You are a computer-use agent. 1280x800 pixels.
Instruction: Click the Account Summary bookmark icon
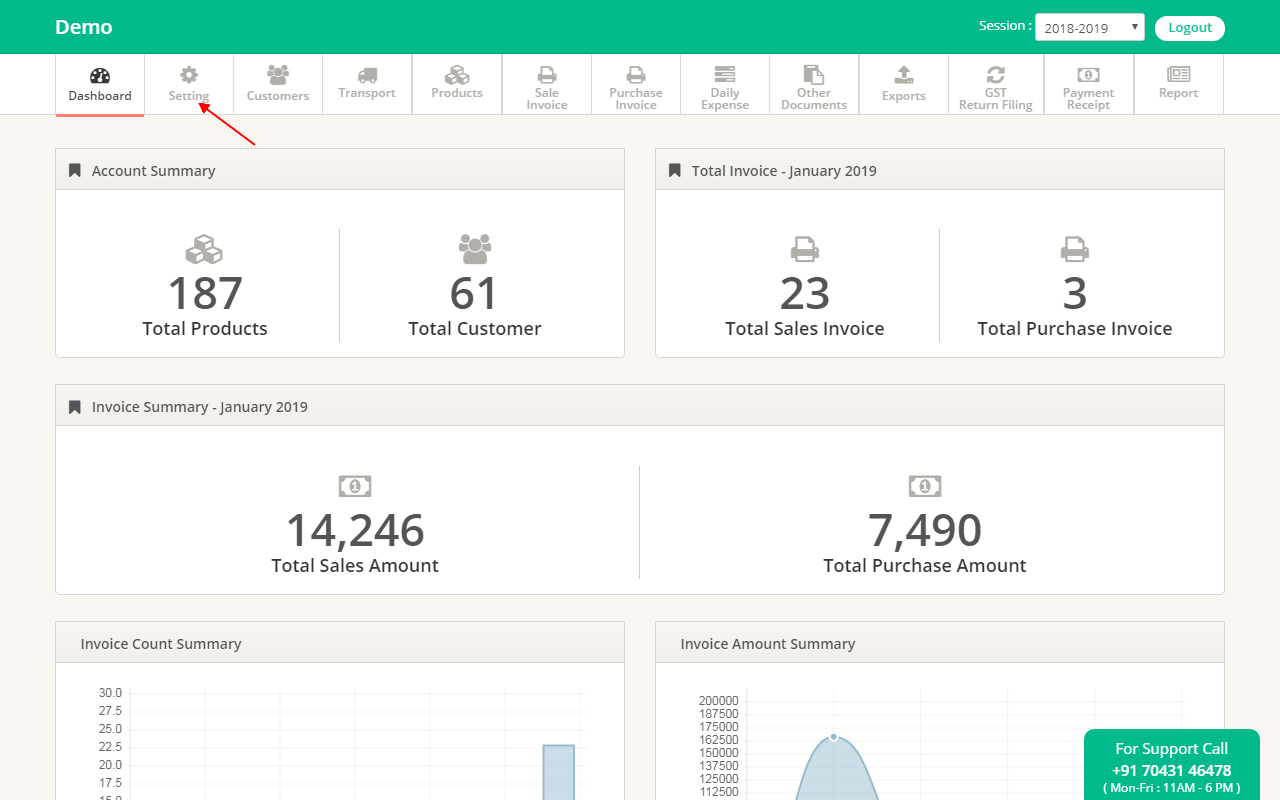(x=74, y=171)
